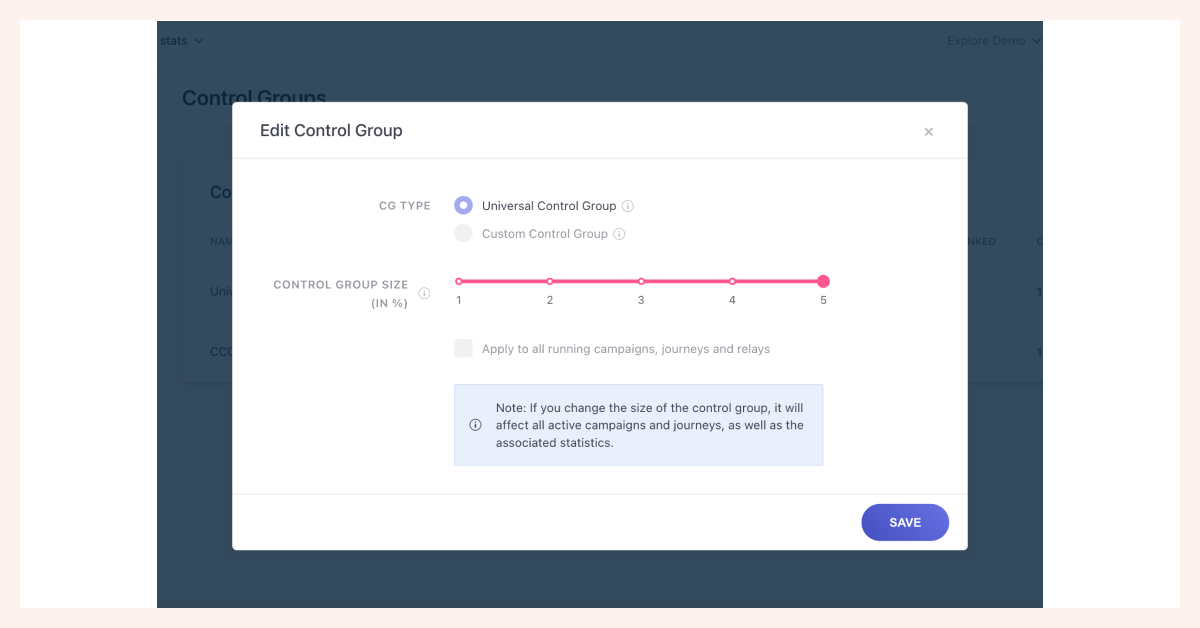The width and height of the screenshot is (1200, 628).
Task: Click the note about changing control group size
Action: tap(649, 425)
